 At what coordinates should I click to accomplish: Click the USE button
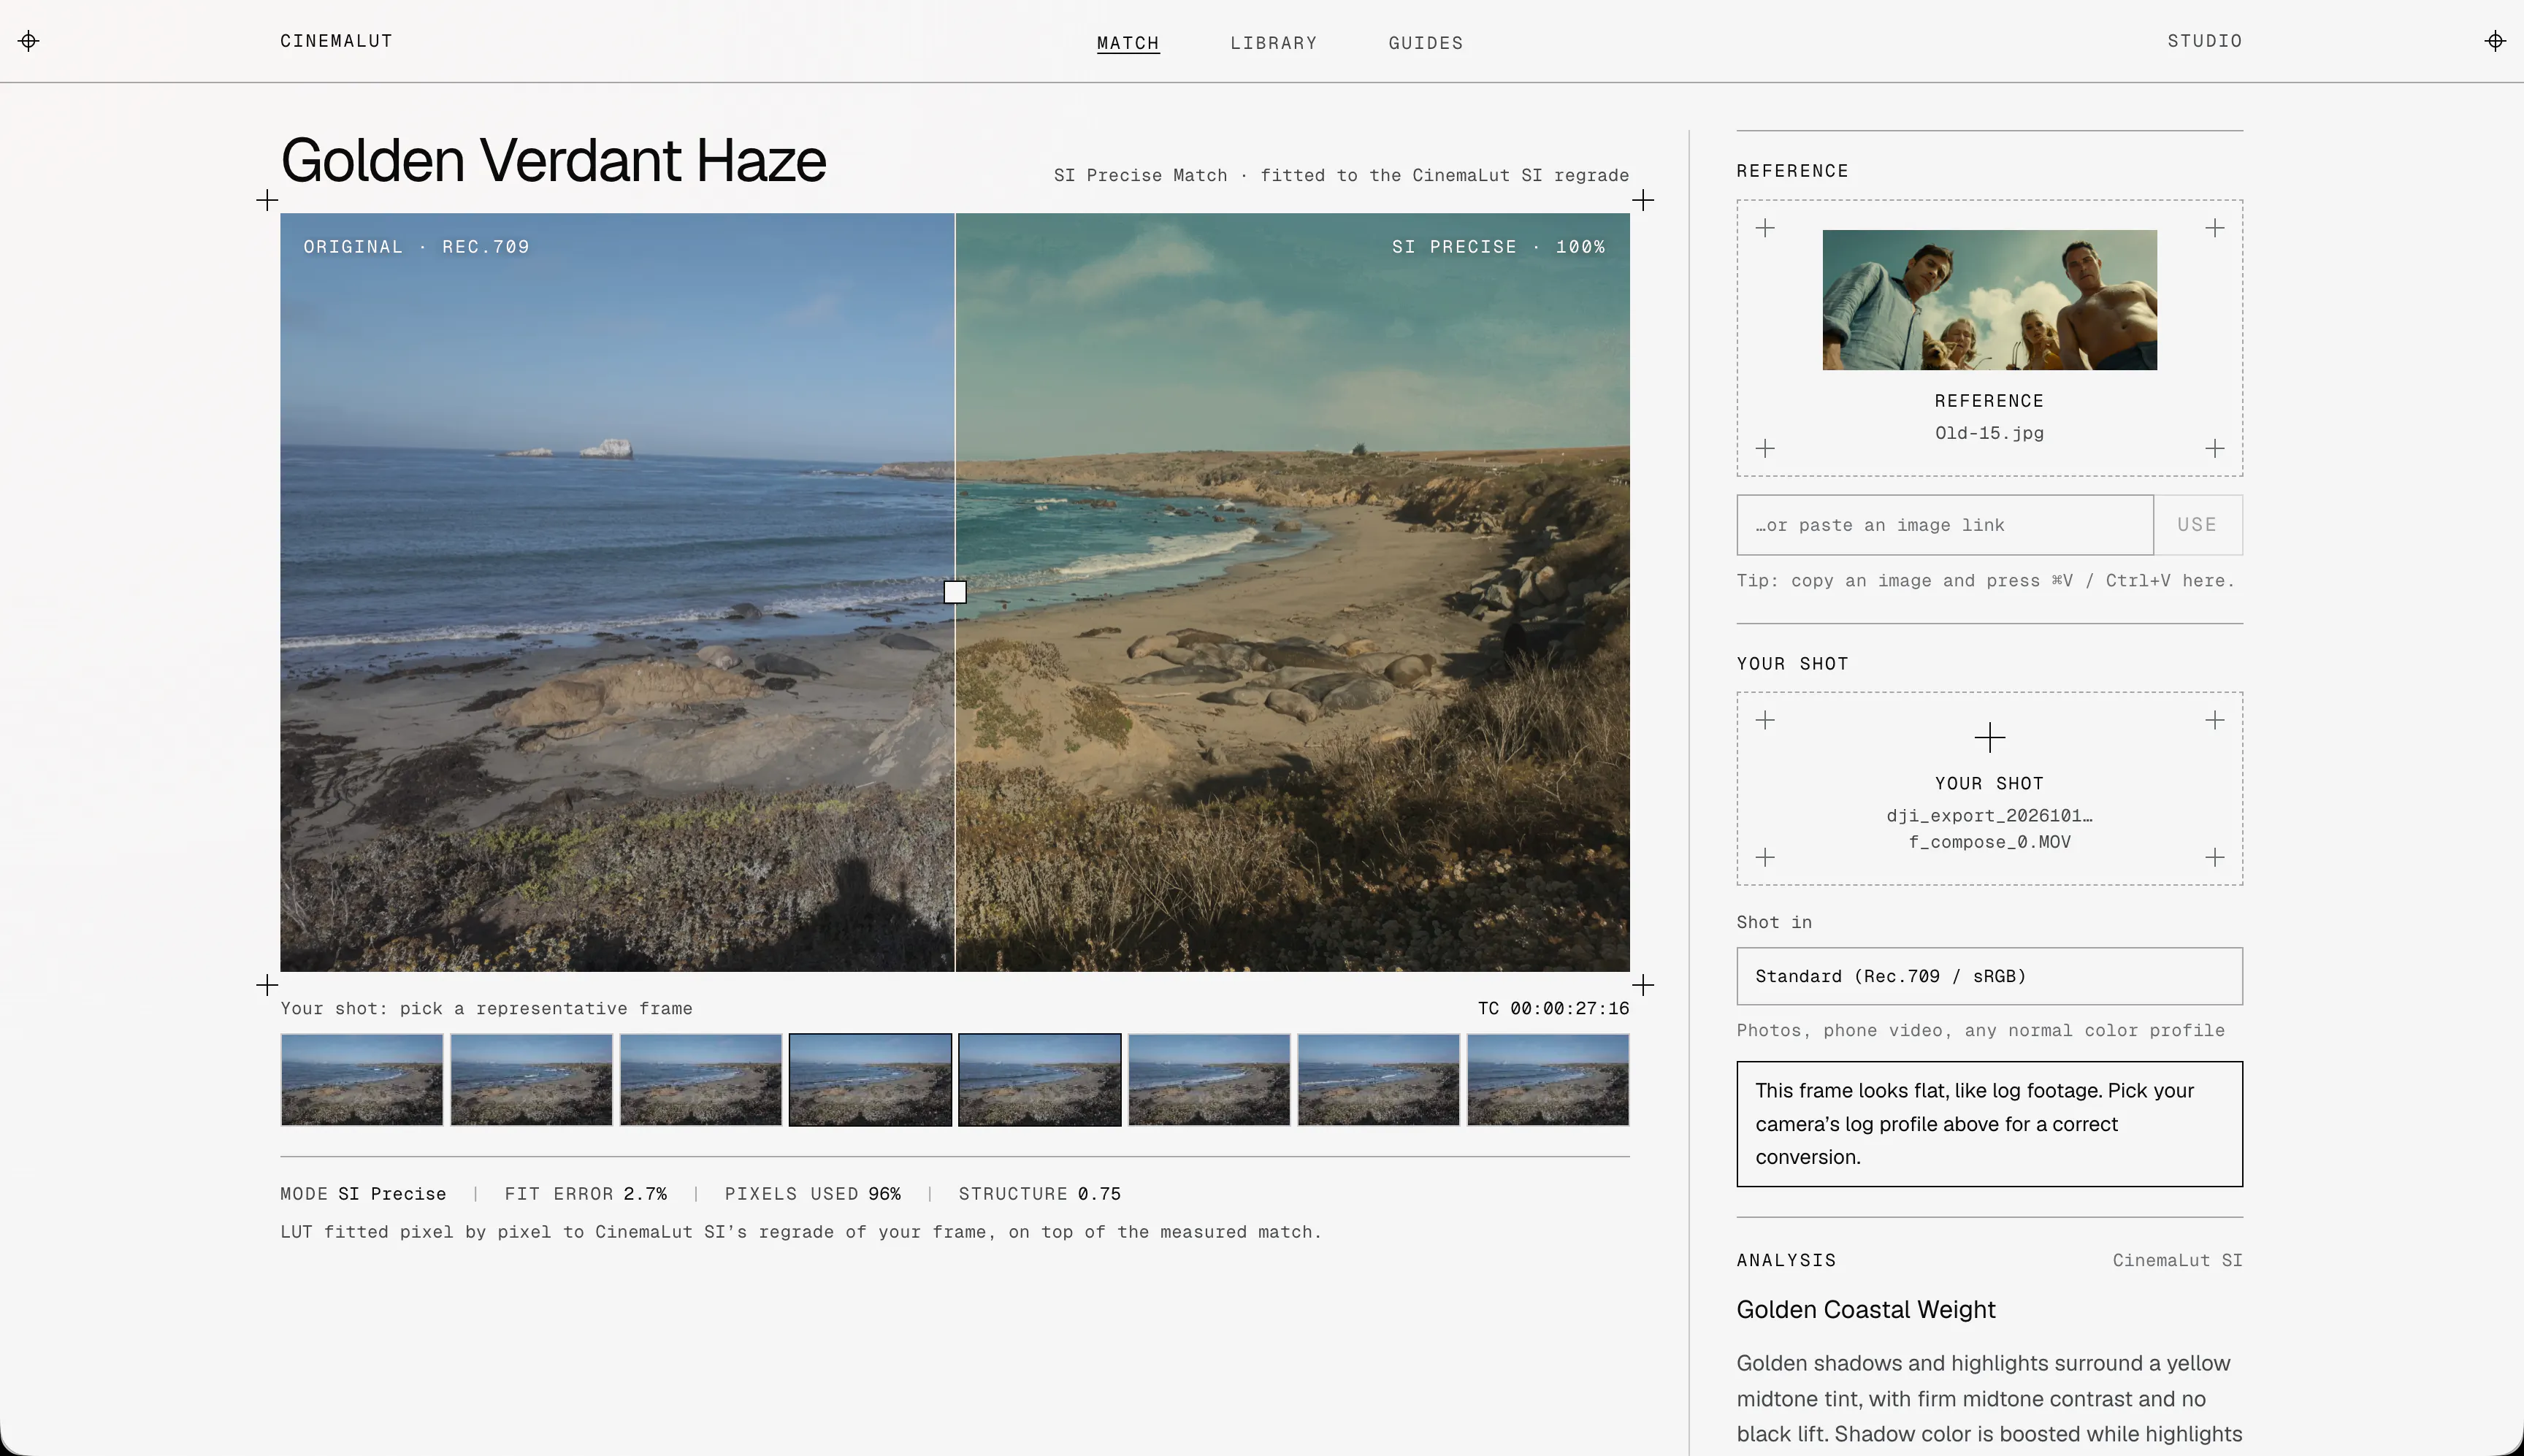[2197, 525]
